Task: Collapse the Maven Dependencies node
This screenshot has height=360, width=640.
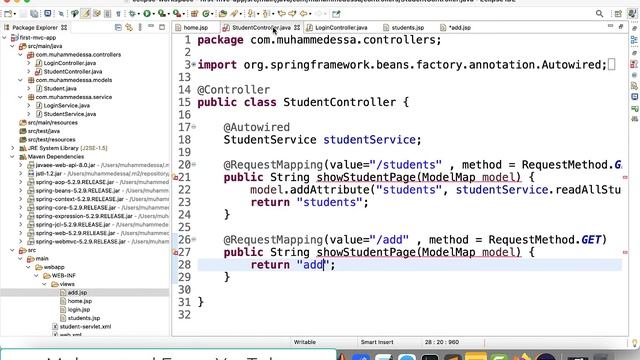Action: tap(13, 157)
